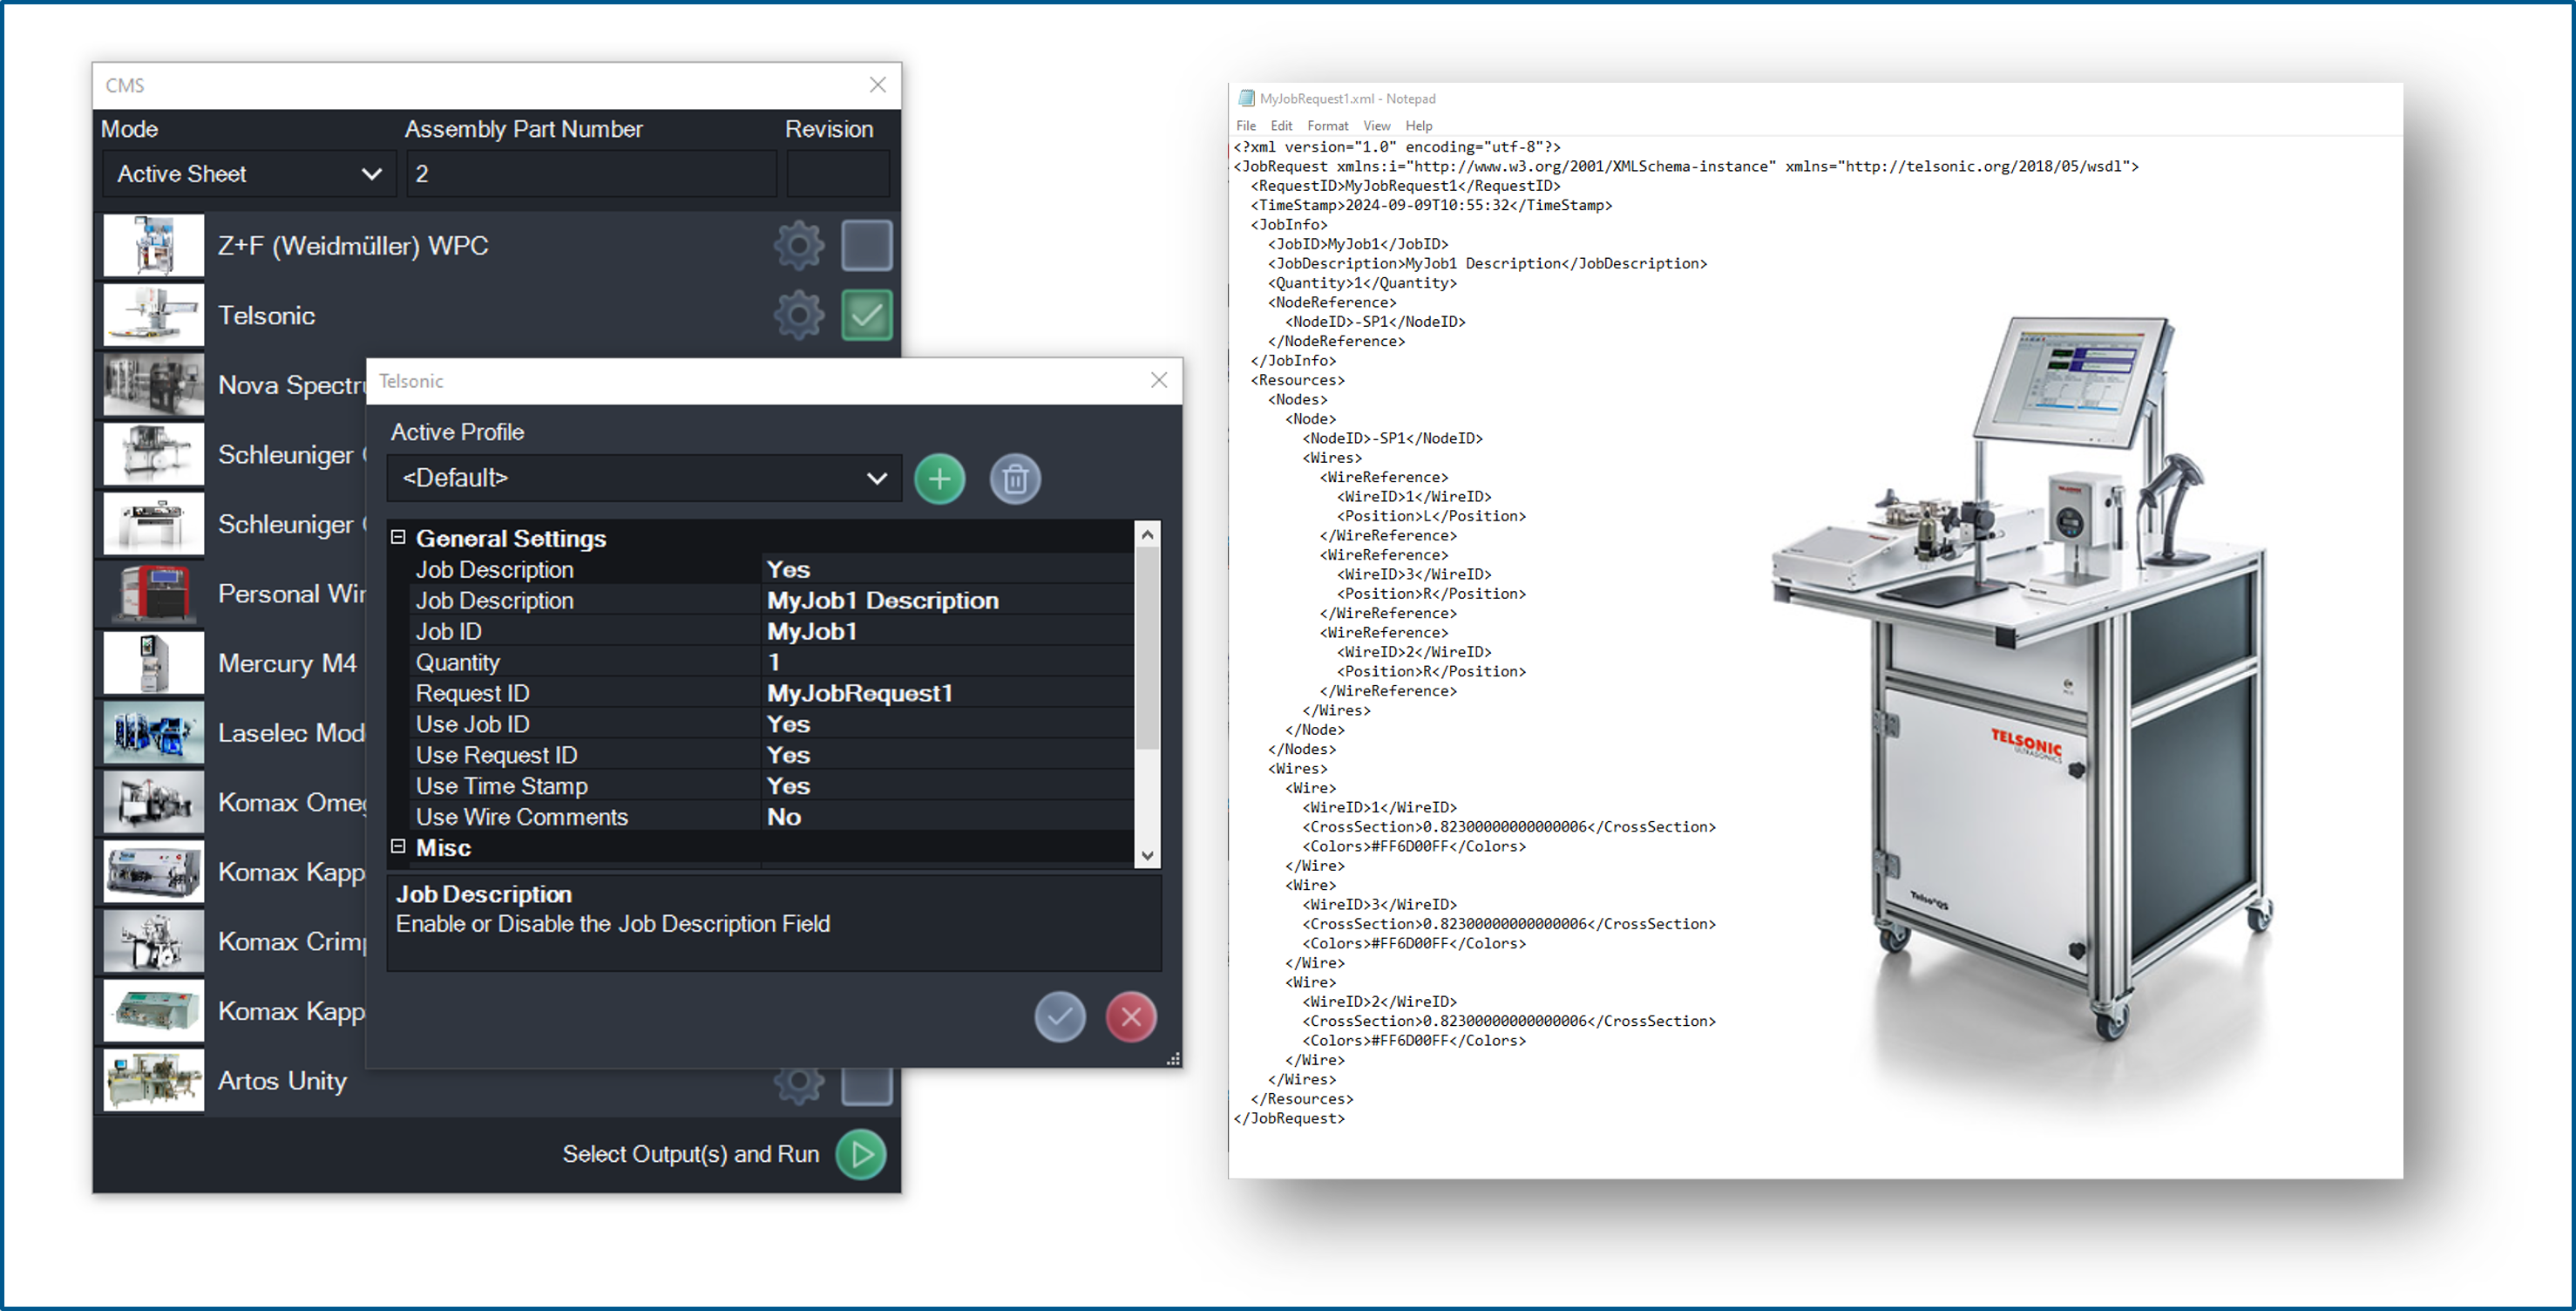Collapse the Misc section expander
This screenshot has width=2576, height=1311.
pyautogui.click(x=398, y=847)
